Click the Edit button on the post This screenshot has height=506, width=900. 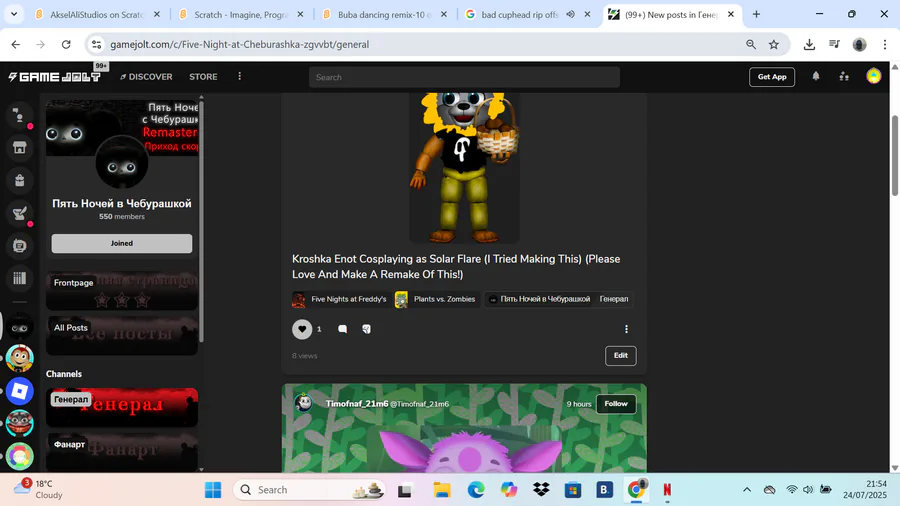(620, 355)
